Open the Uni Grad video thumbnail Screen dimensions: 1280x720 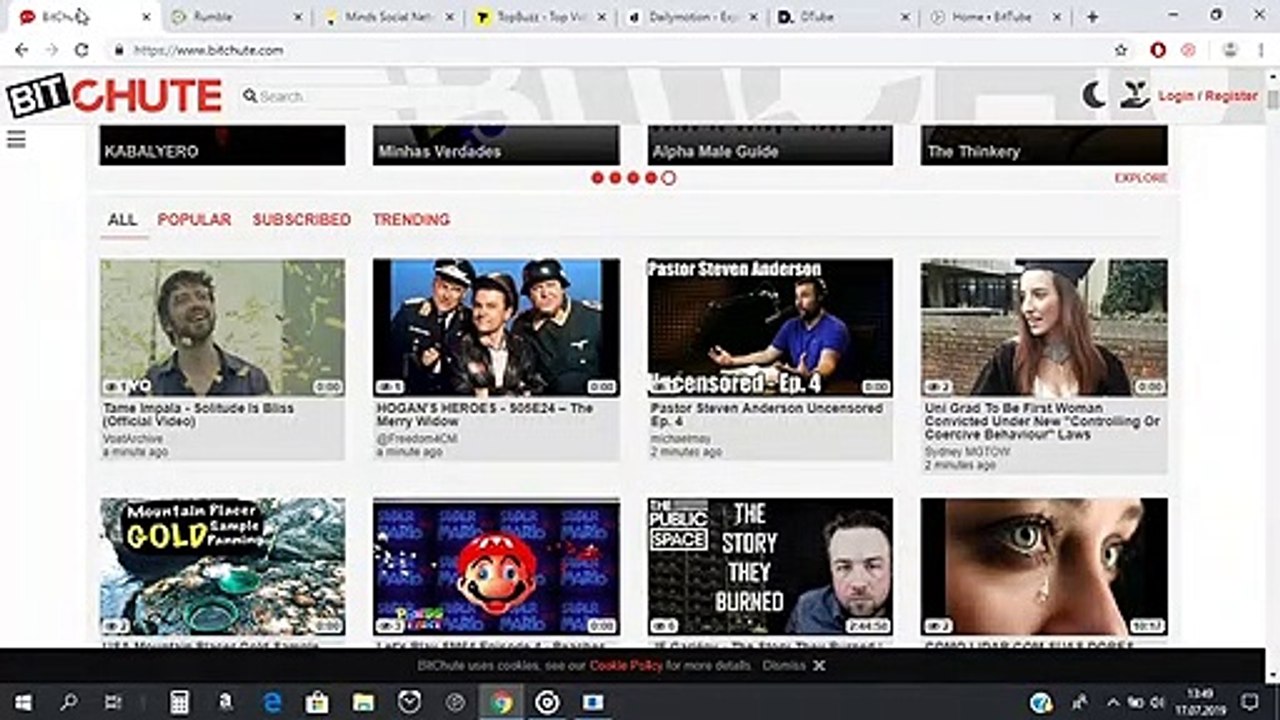1044,328
